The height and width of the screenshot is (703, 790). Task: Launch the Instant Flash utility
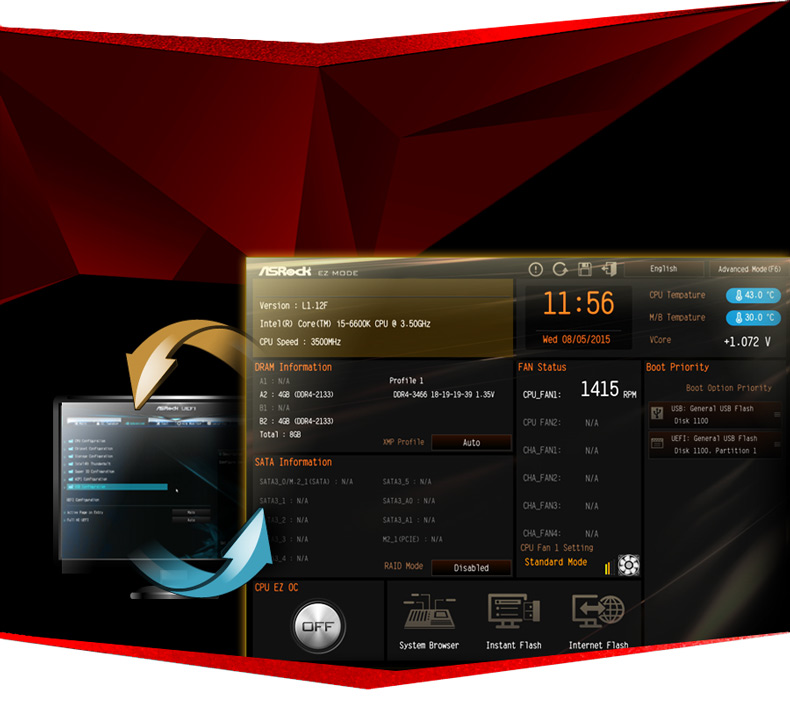coord(513,620)
